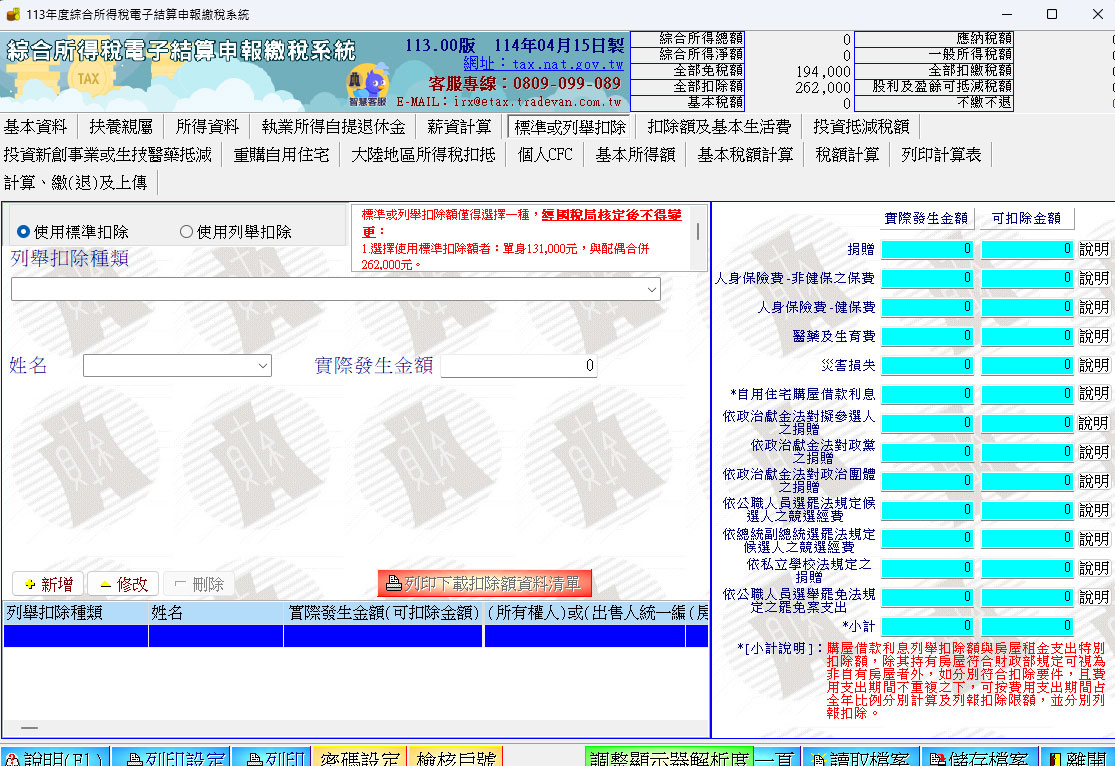
Task: Open 說明(F1) help in bottom bar
Action: coord(54,757)
